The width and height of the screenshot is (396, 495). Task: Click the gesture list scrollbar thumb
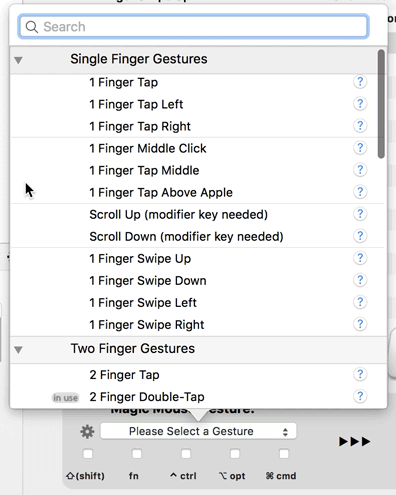click(381, 104)
